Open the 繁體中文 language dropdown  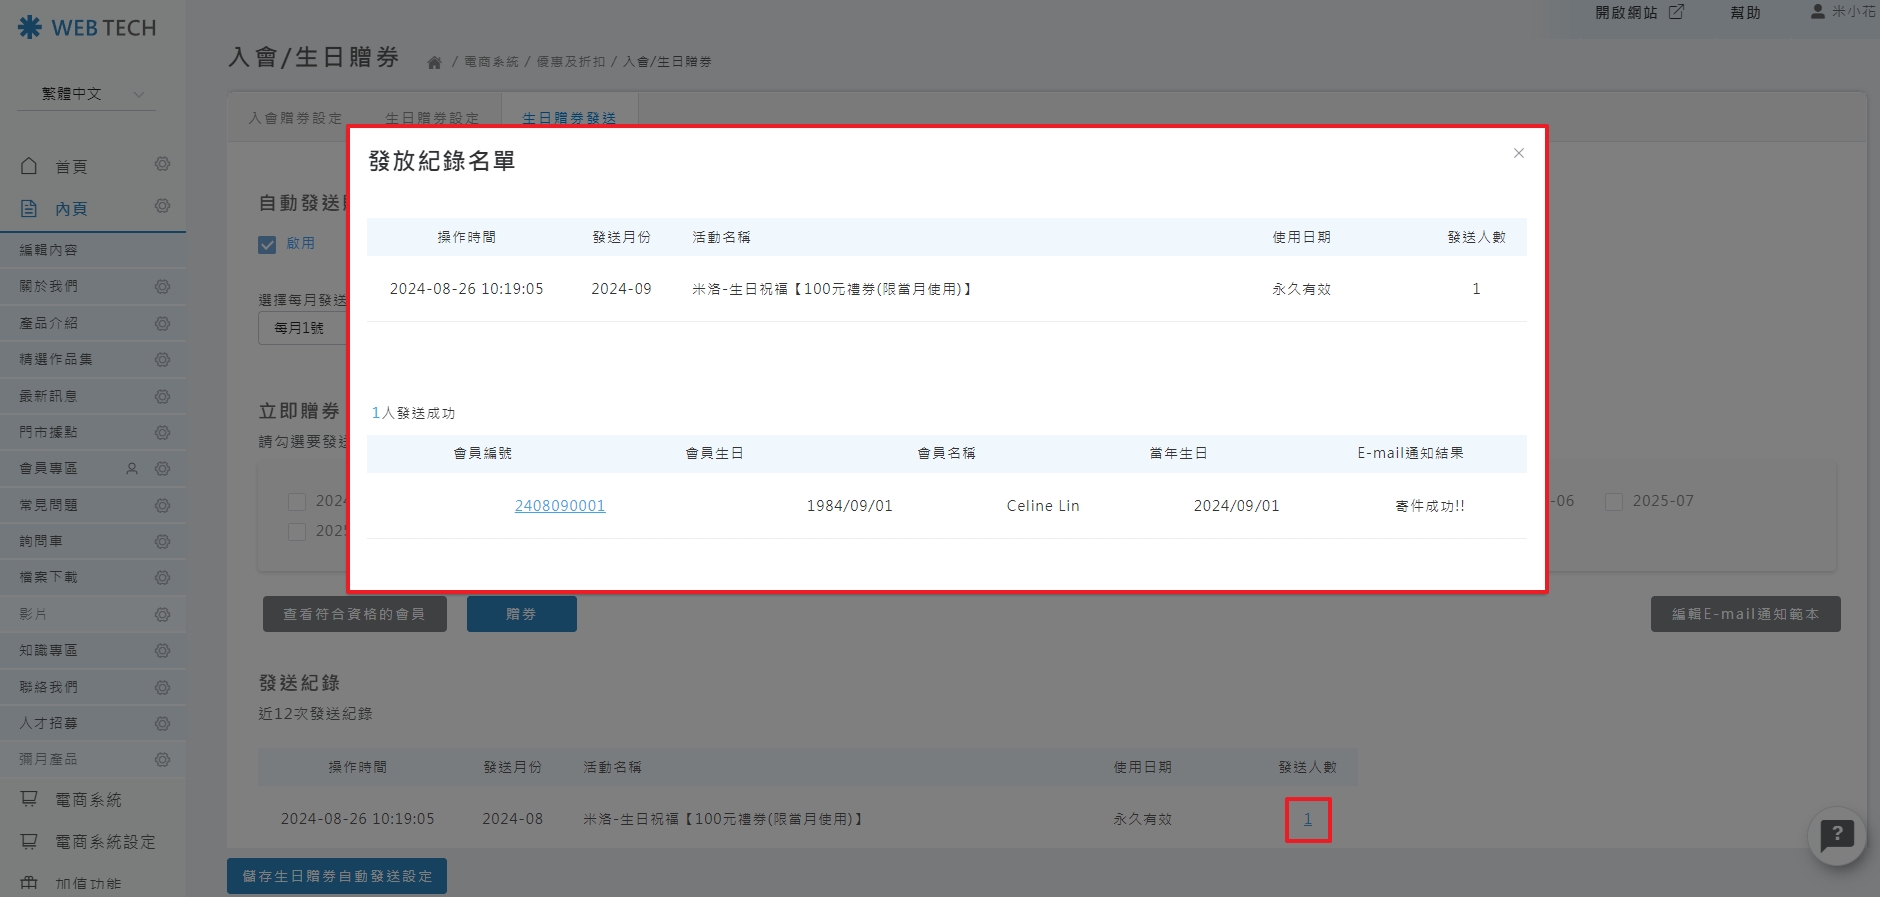90,94
